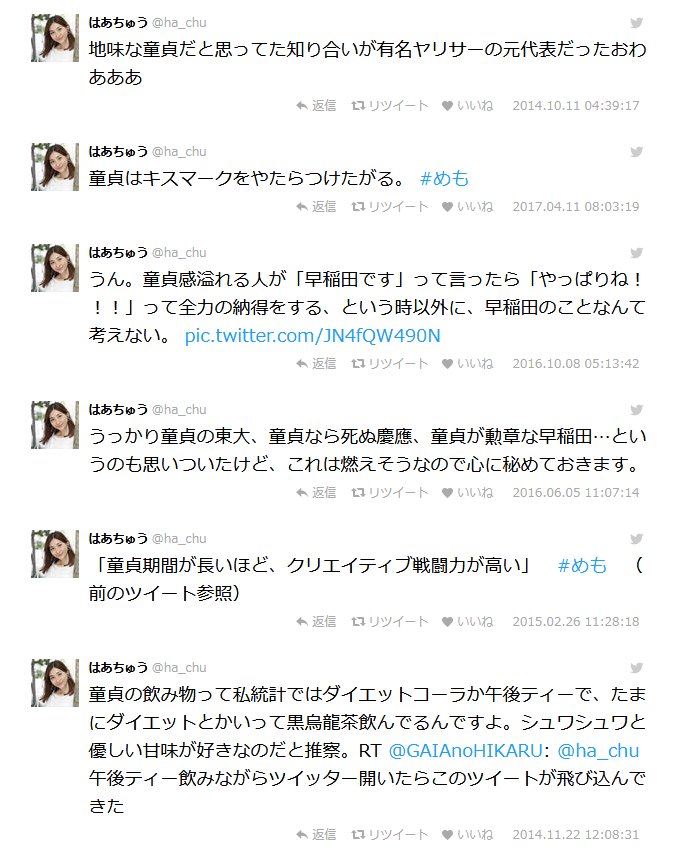Image resolution: width=673 pixels, height=862 pixels.
Task: Click はあちゅう username on 2016.06.05 tweet
Action: click(x=118, y=410)
